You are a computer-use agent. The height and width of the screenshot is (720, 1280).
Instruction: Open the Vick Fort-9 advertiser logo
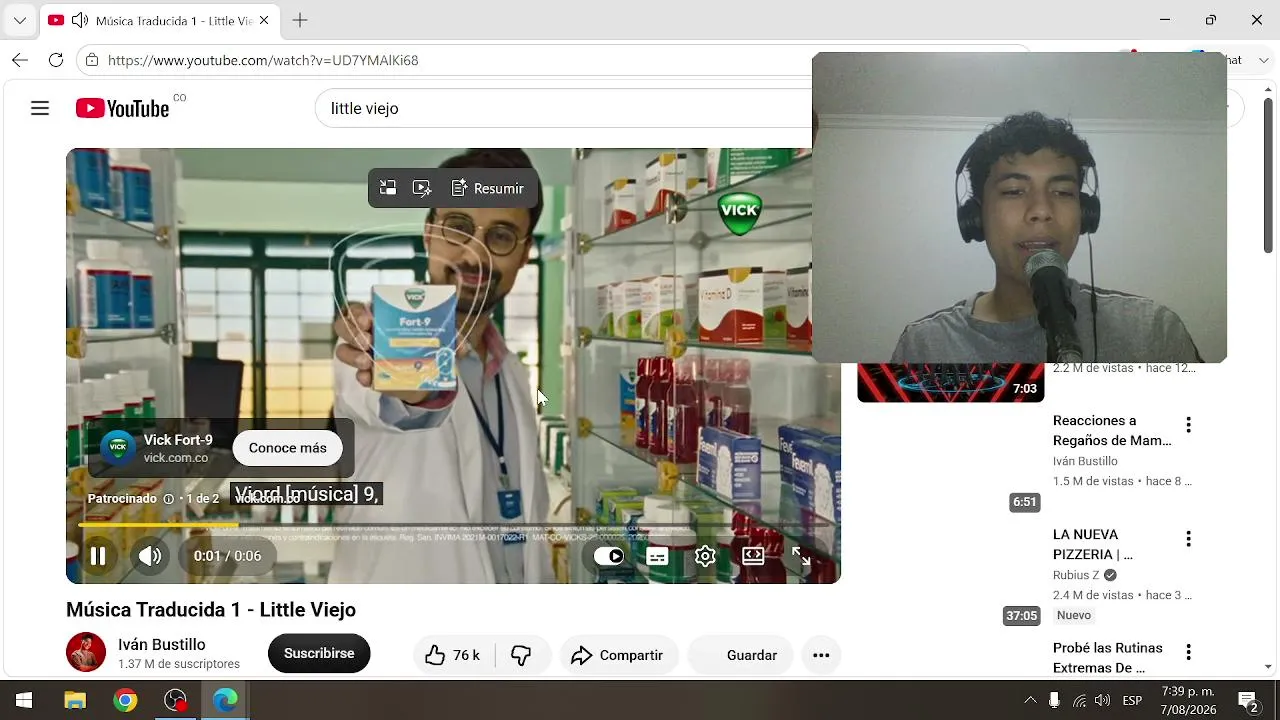tap(118, 448)
